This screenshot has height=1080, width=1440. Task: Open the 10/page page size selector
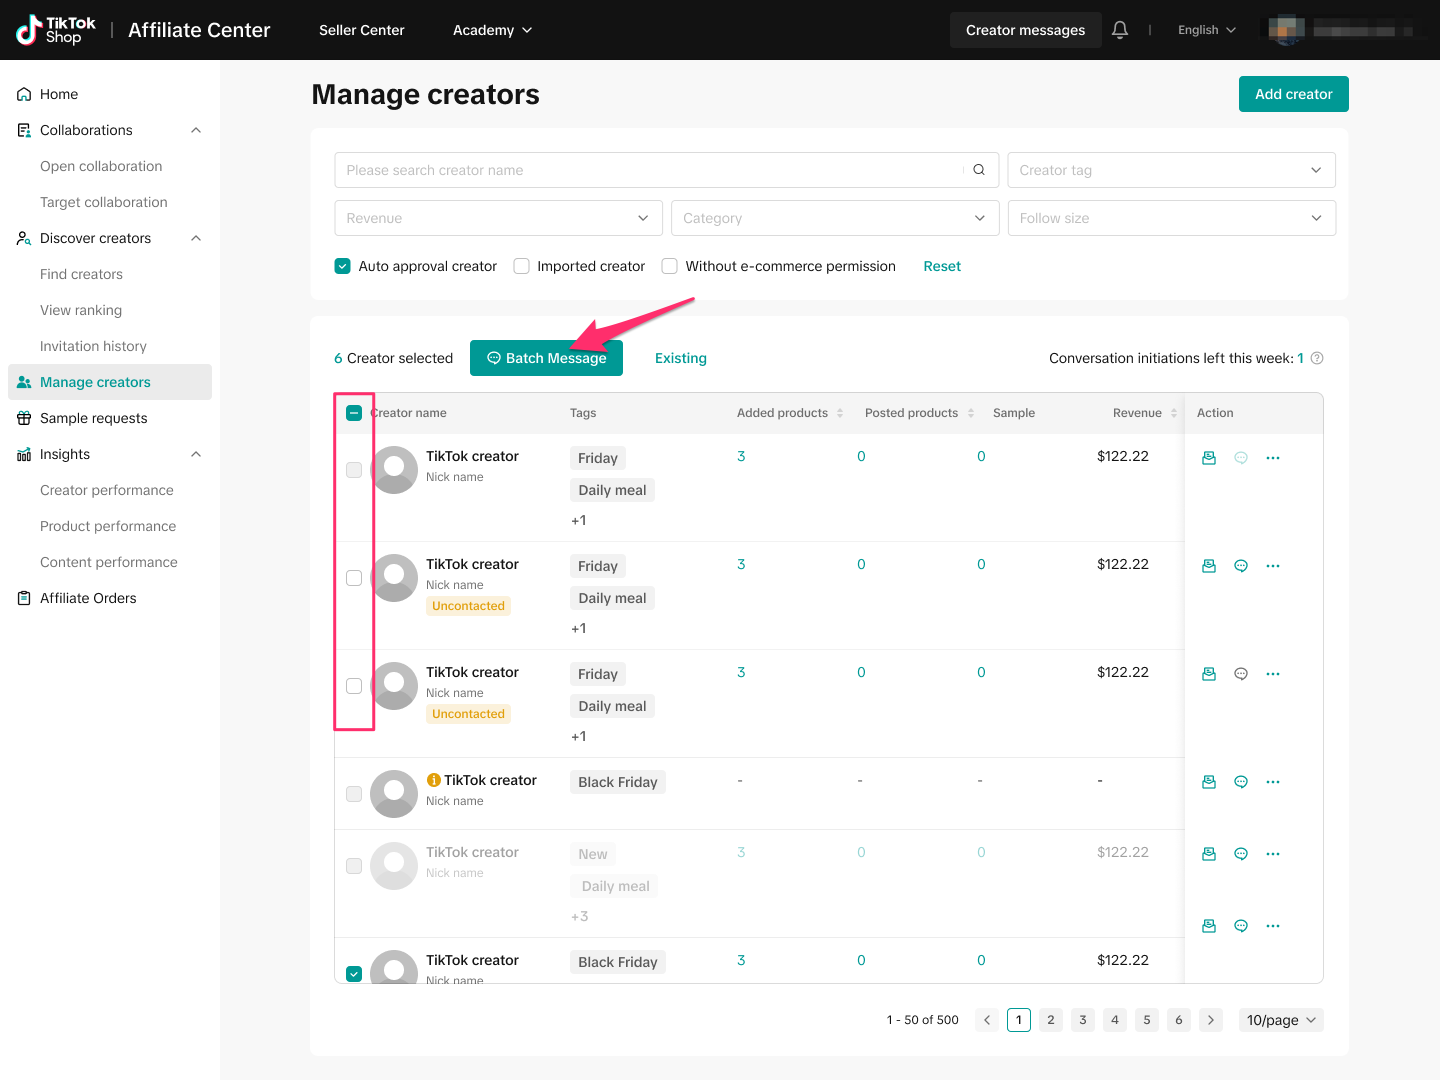pos(1281,1020)
